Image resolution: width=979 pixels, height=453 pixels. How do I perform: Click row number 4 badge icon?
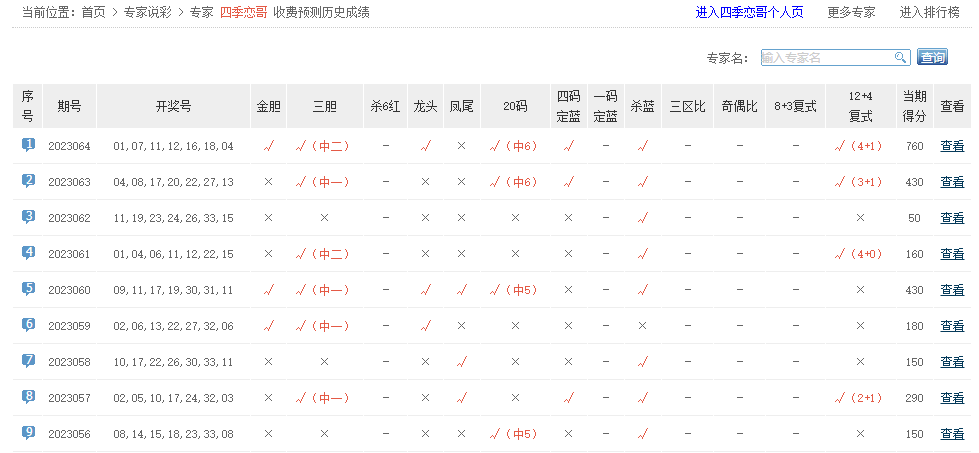(28, 253)
